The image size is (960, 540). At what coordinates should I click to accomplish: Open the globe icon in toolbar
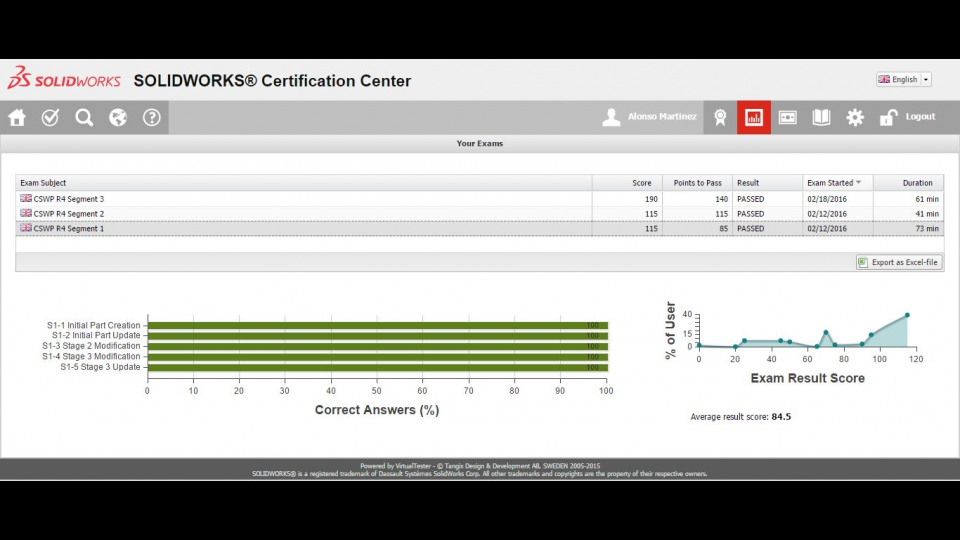(118, 117)
